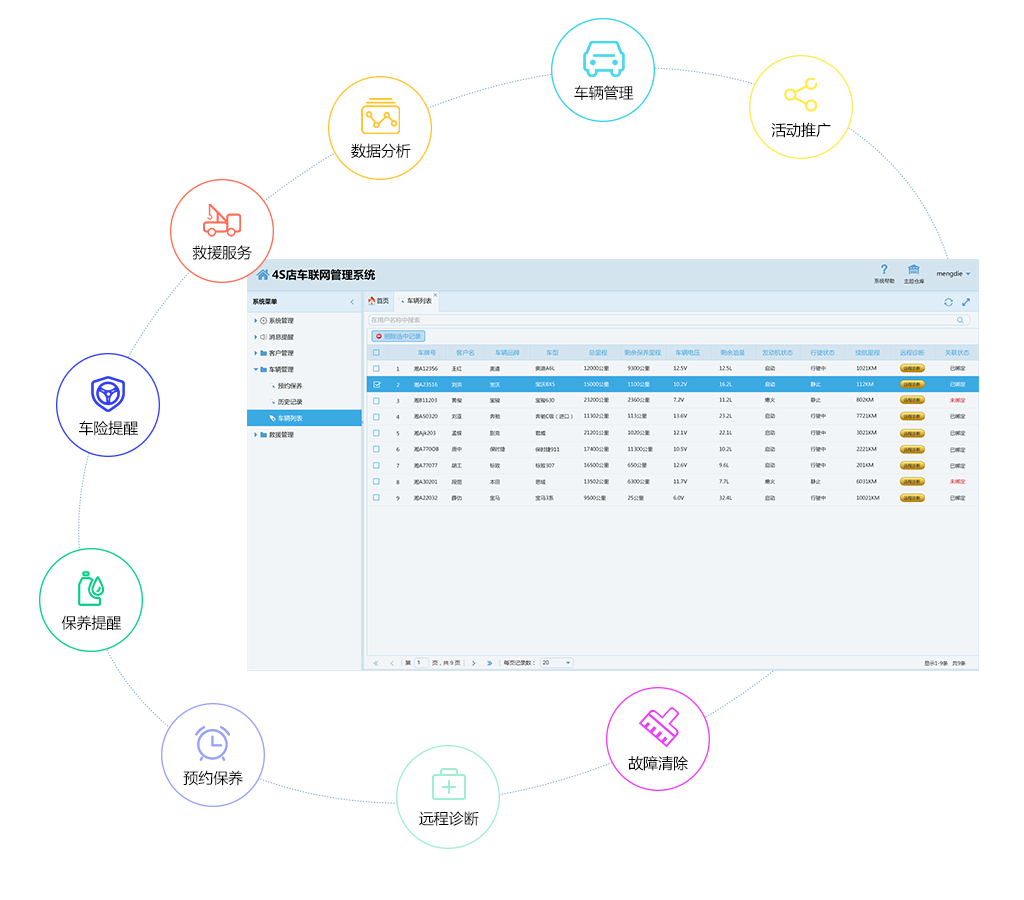Viewport: 1024px width, 900px height.
Task: Click the 救援服务 tow truck icon
Action: 222,220
